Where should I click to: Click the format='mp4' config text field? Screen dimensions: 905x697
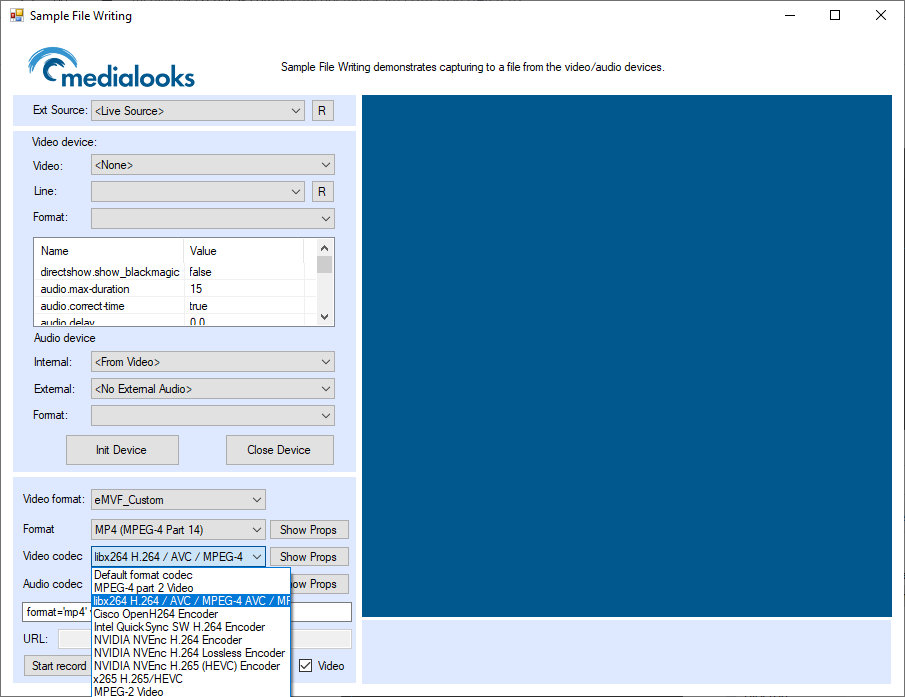(x=57, y=612)
